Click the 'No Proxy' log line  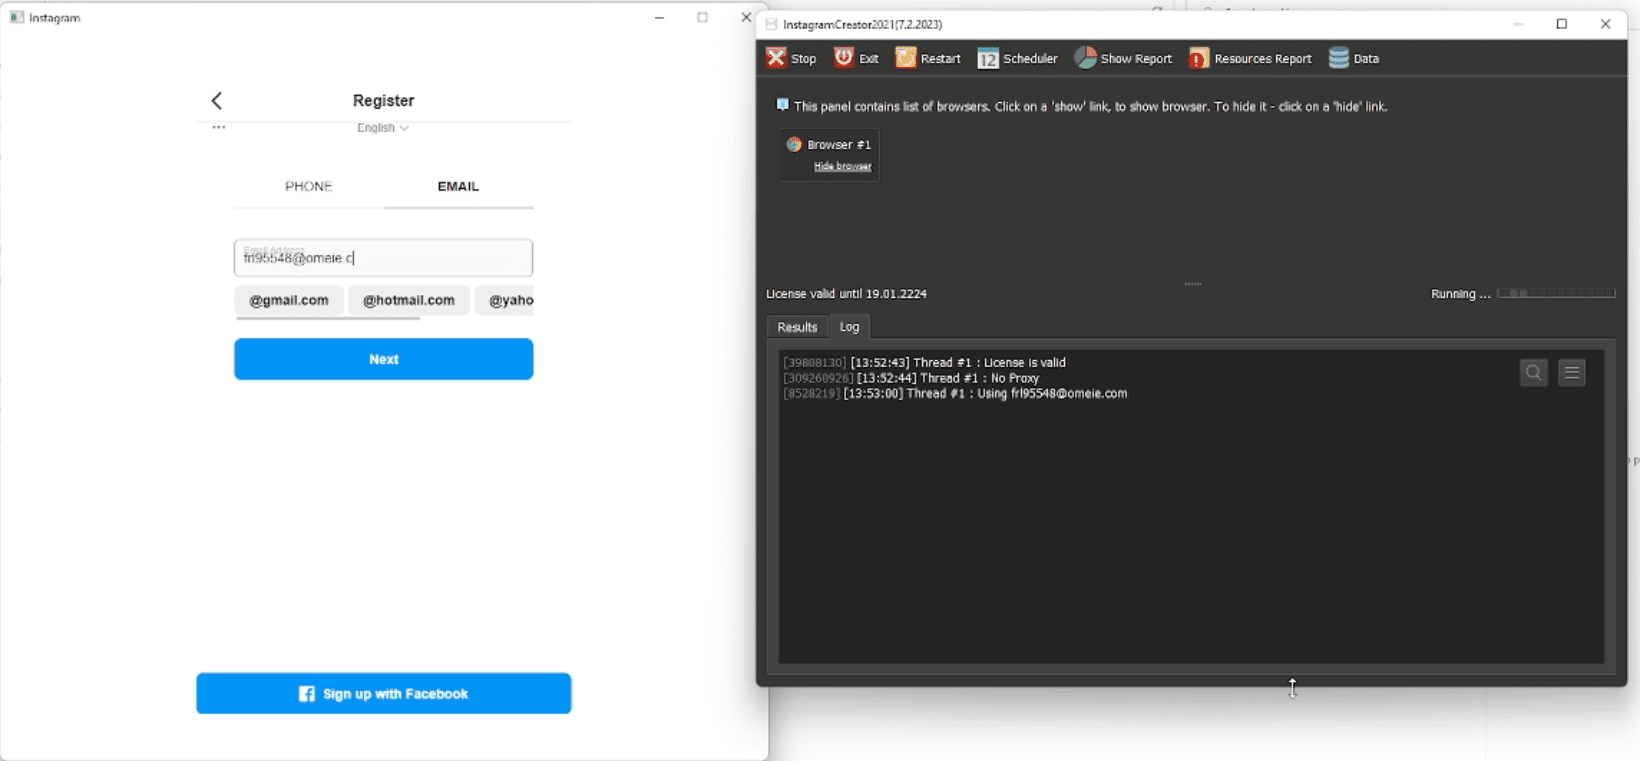[x=911, y=378]
